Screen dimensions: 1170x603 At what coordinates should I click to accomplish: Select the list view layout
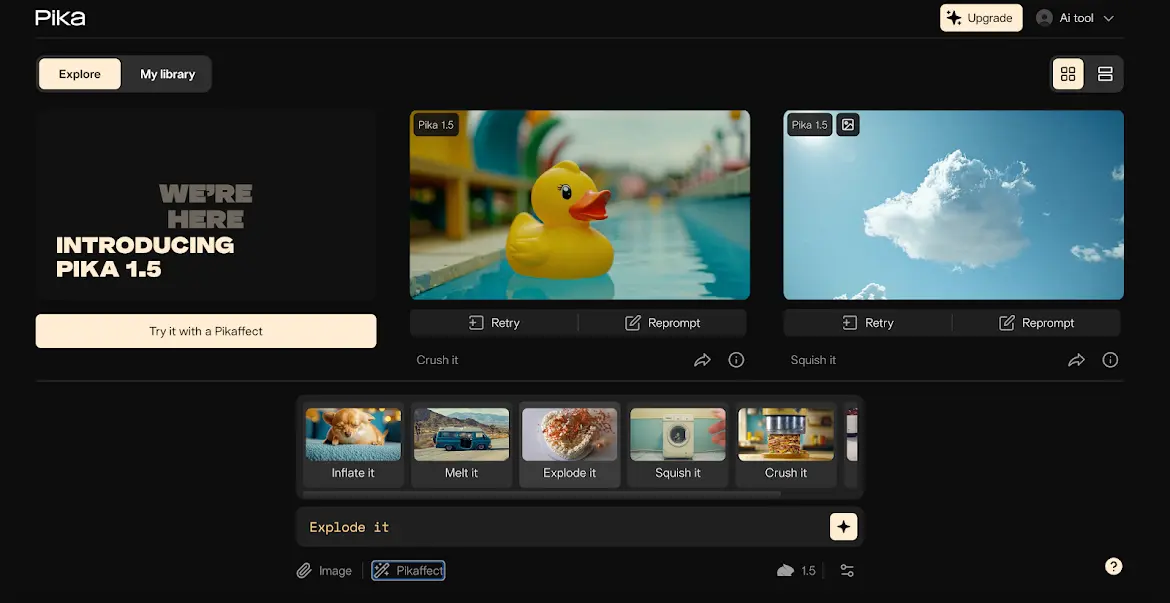[1105, 74]
